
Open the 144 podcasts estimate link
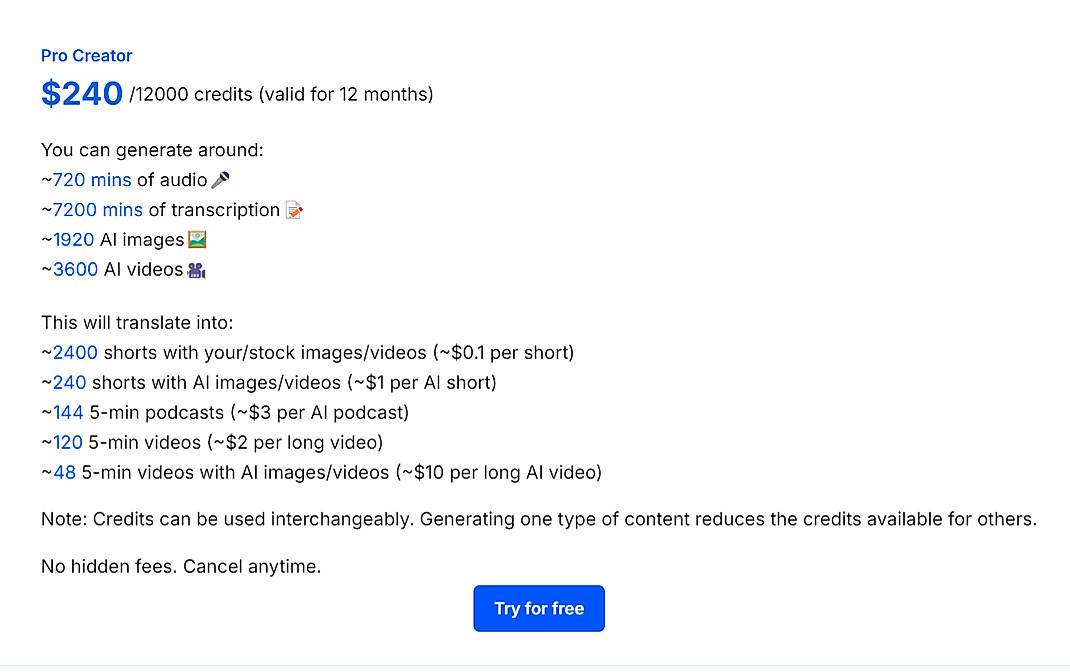pos(67,412)
